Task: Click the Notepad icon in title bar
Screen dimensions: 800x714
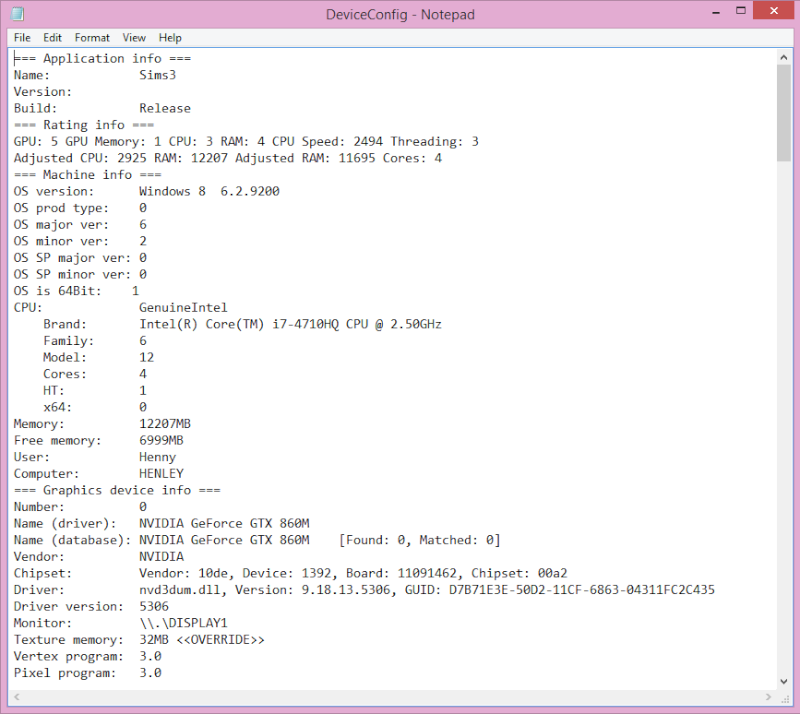Action: tap(18, 13)
